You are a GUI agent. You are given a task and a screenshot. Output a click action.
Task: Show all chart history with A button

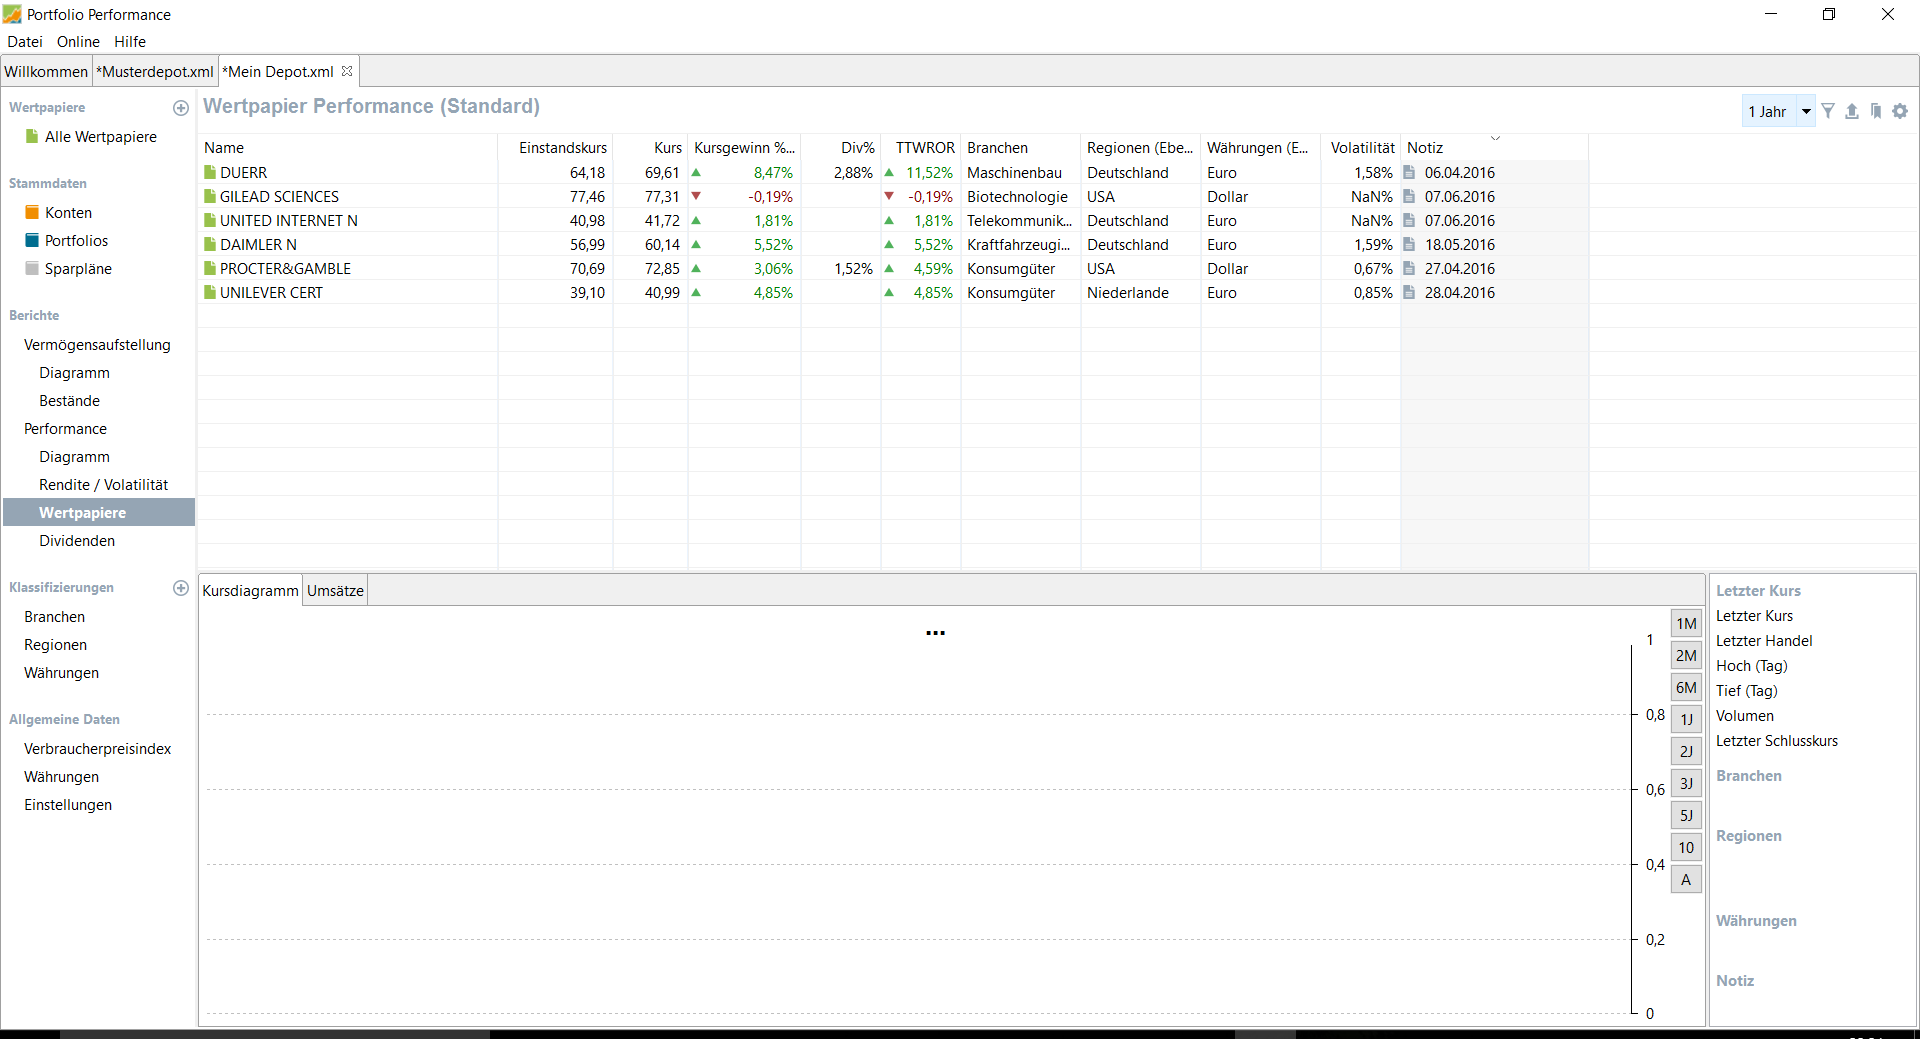(1686, 879)
